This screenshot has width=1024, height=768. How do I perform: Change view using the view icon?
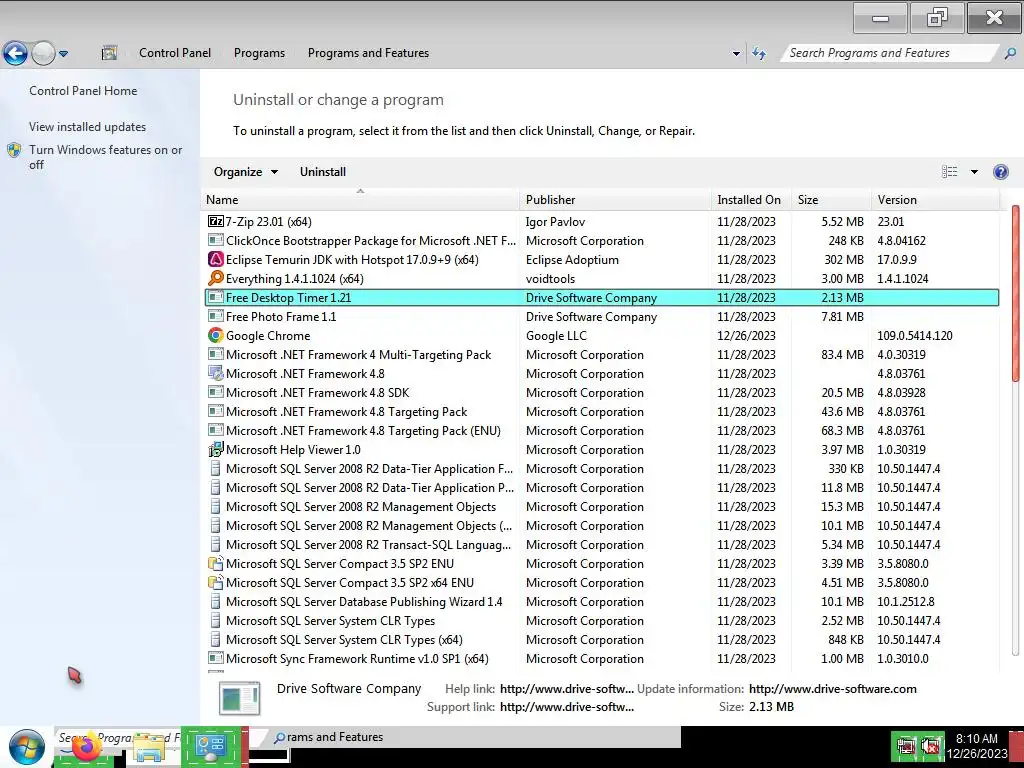click(950, 172)
